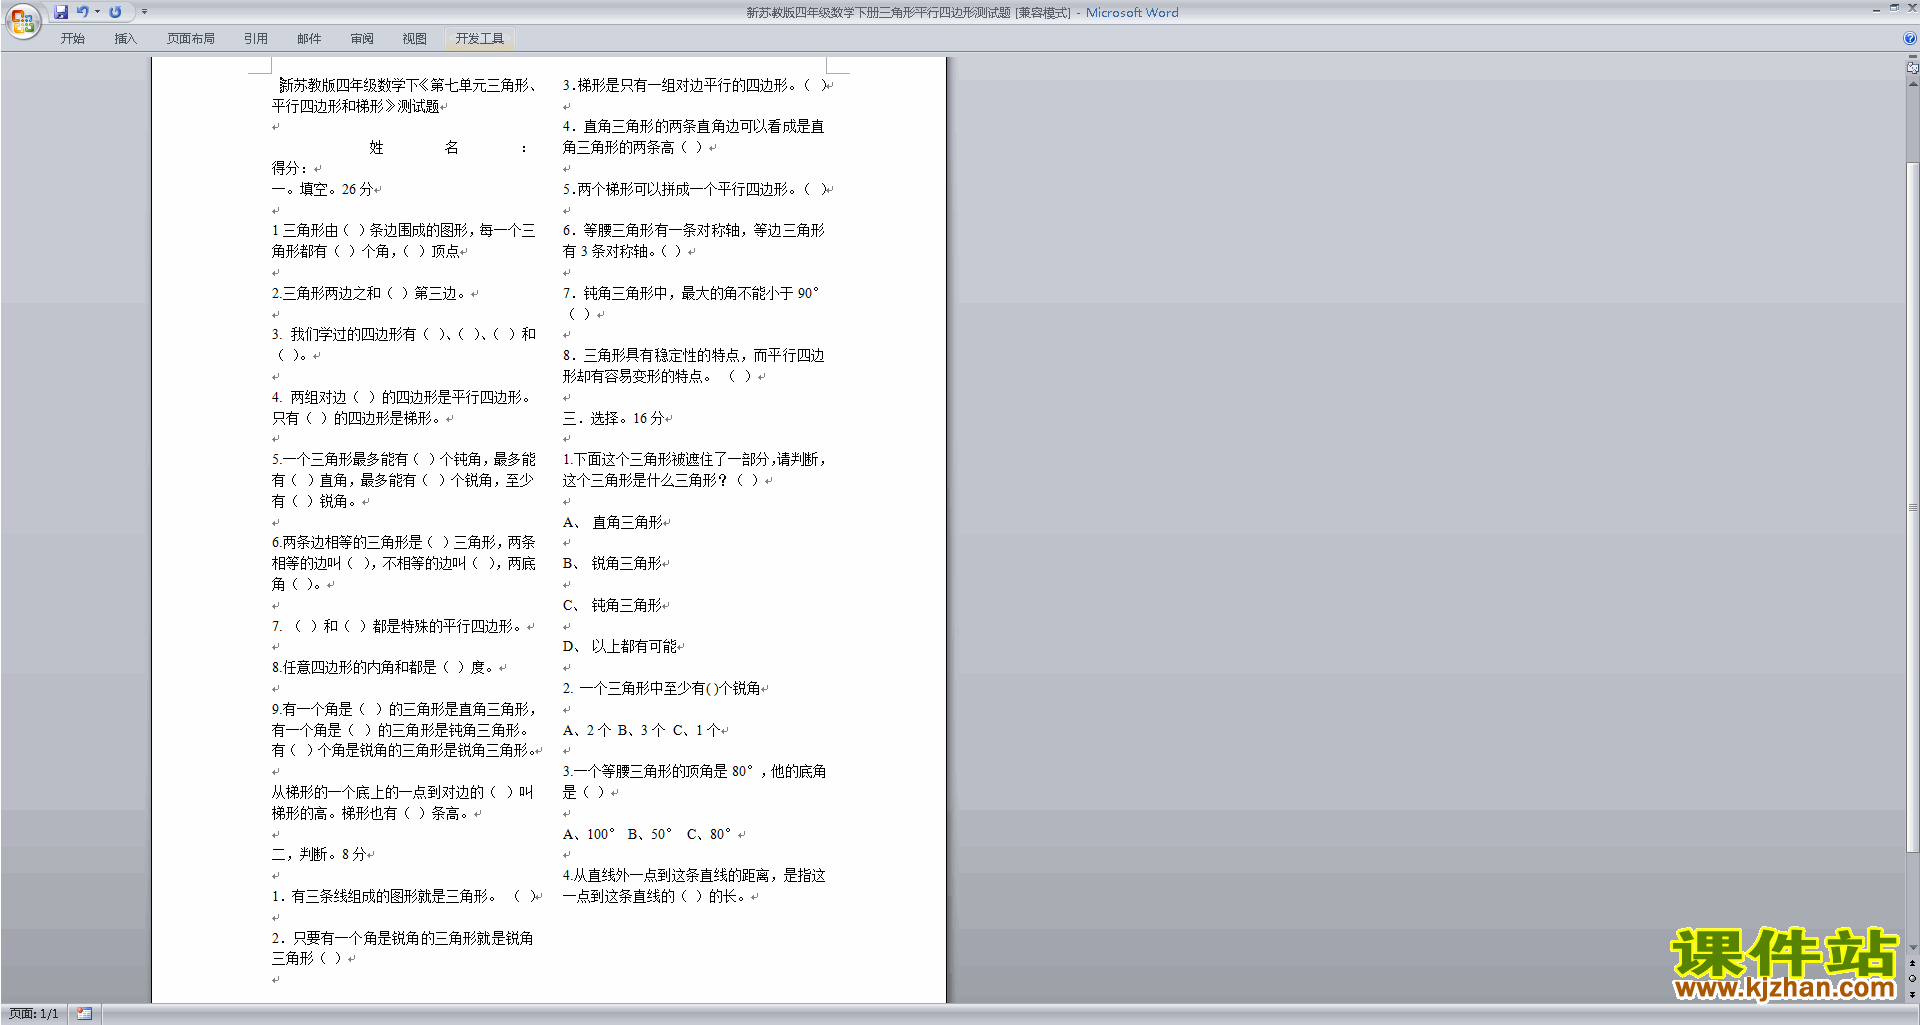The height and width of the screenshot is (1025, 1920).
Task: Select the 审阅 ribbon tab
Action: coord(362,39)
